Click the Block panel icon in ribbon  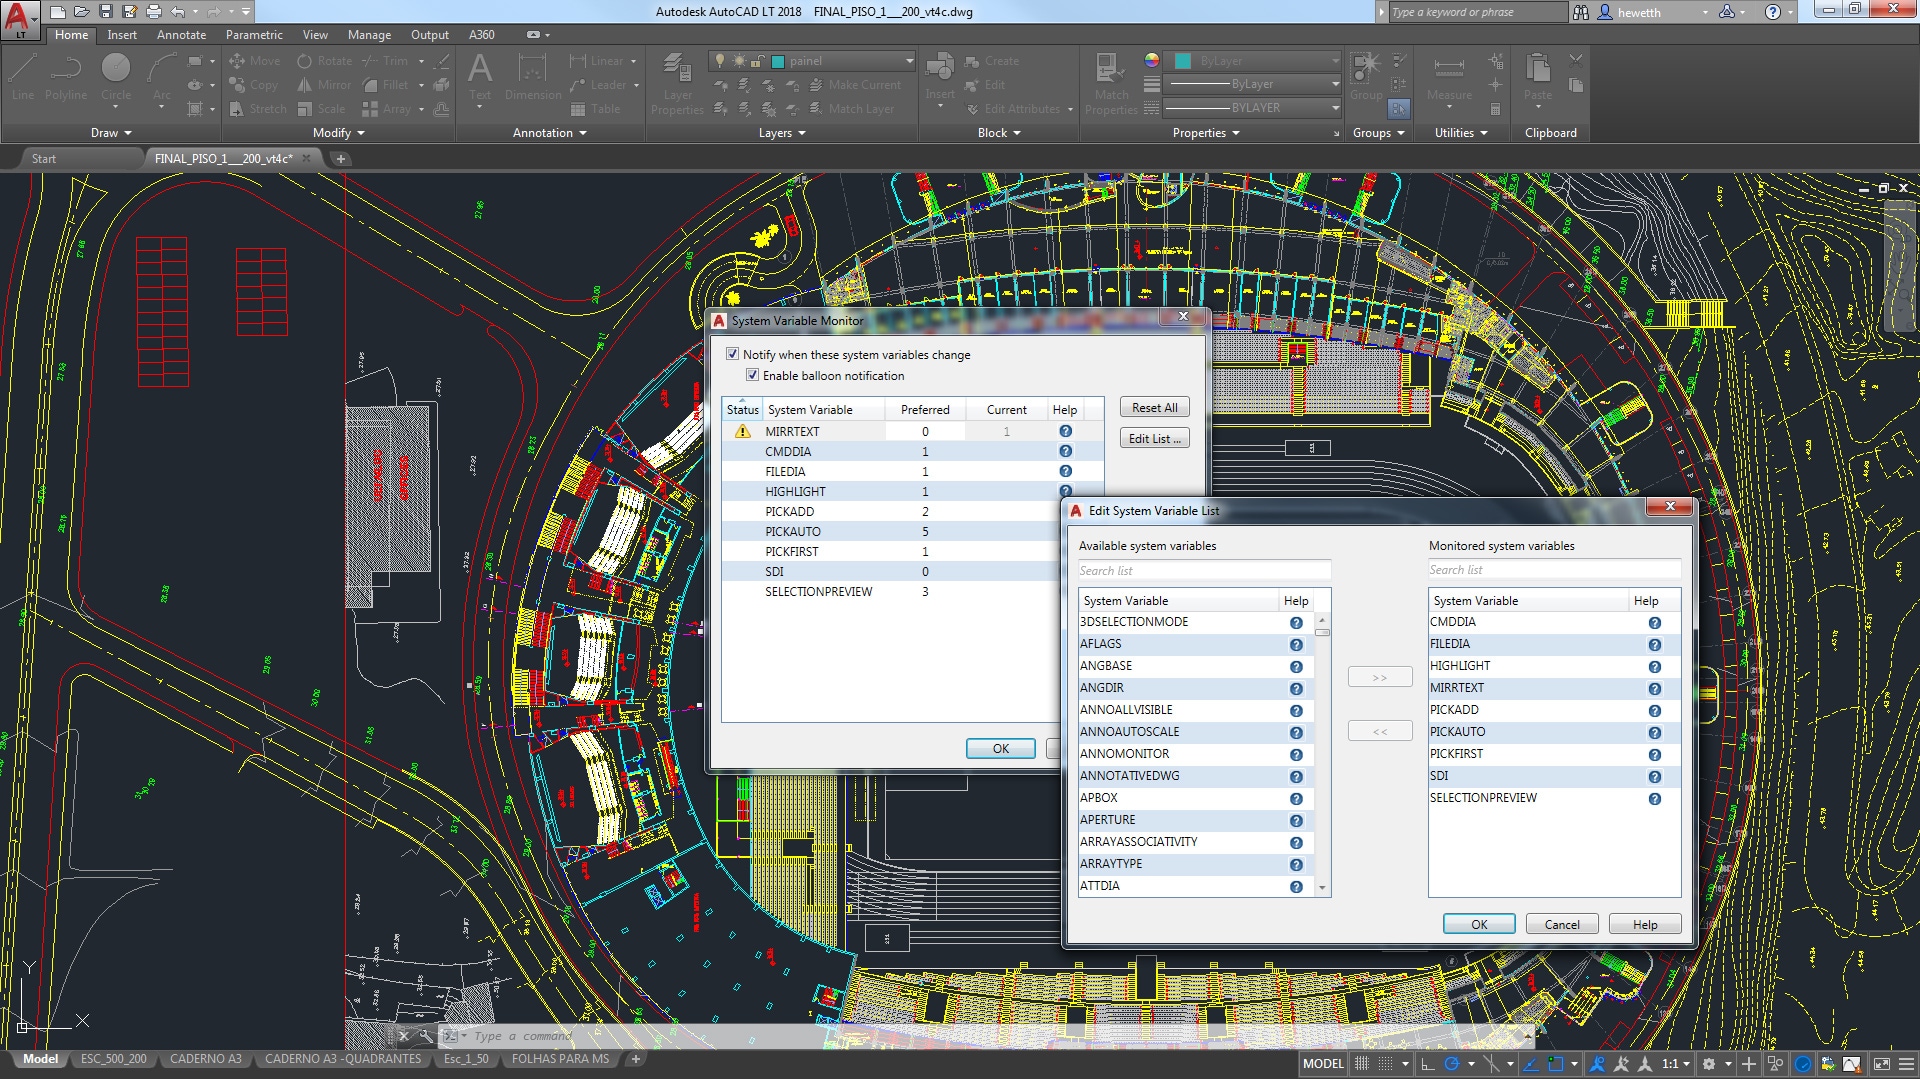pos(997,132)
